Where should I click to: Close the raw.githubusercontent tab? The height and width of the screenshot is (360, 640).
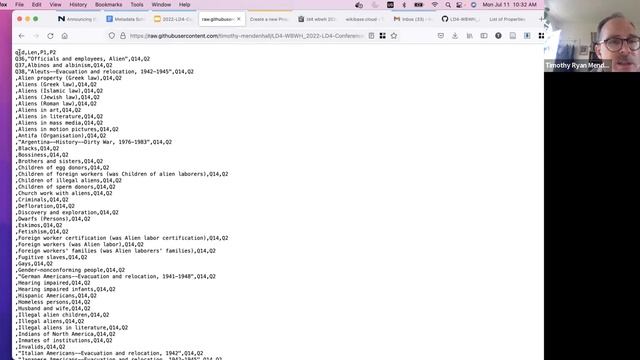point(239,19)
